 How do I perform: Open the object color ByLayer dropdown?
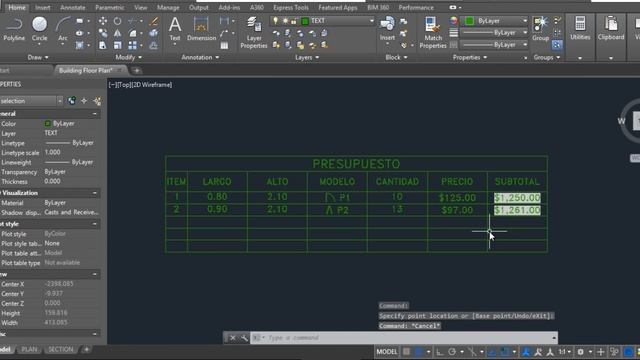pyautogui.click(x=525, y=21)
